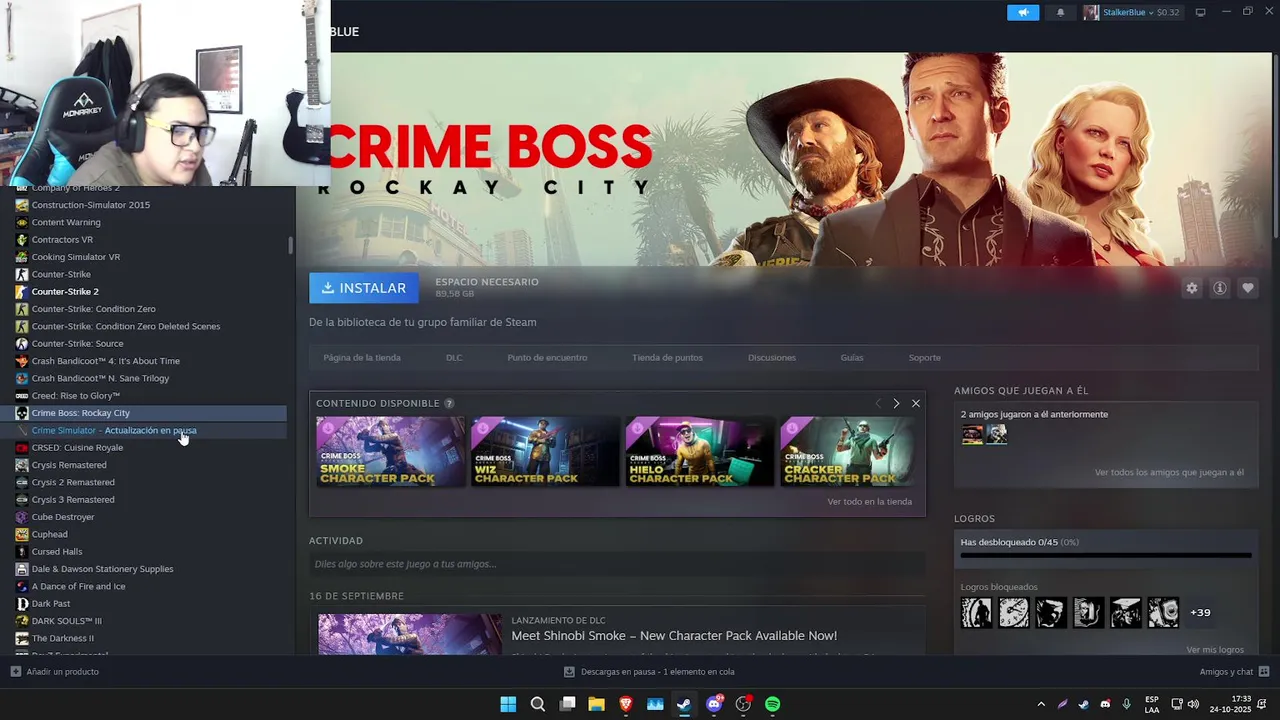Open the +39 locked achievements

(1200, 612)
